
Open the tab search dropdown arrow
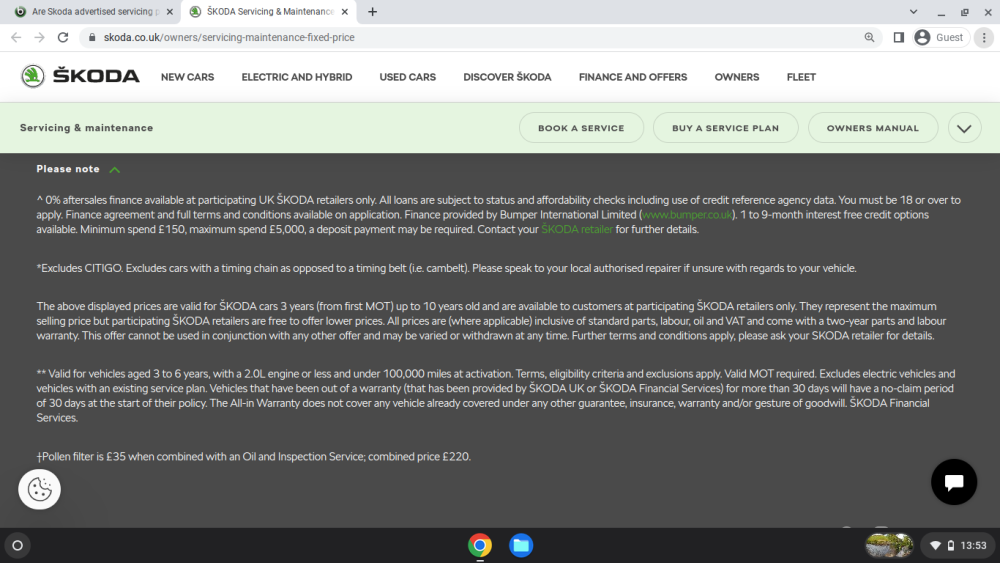pyautogui.click(x=913, y=11)
